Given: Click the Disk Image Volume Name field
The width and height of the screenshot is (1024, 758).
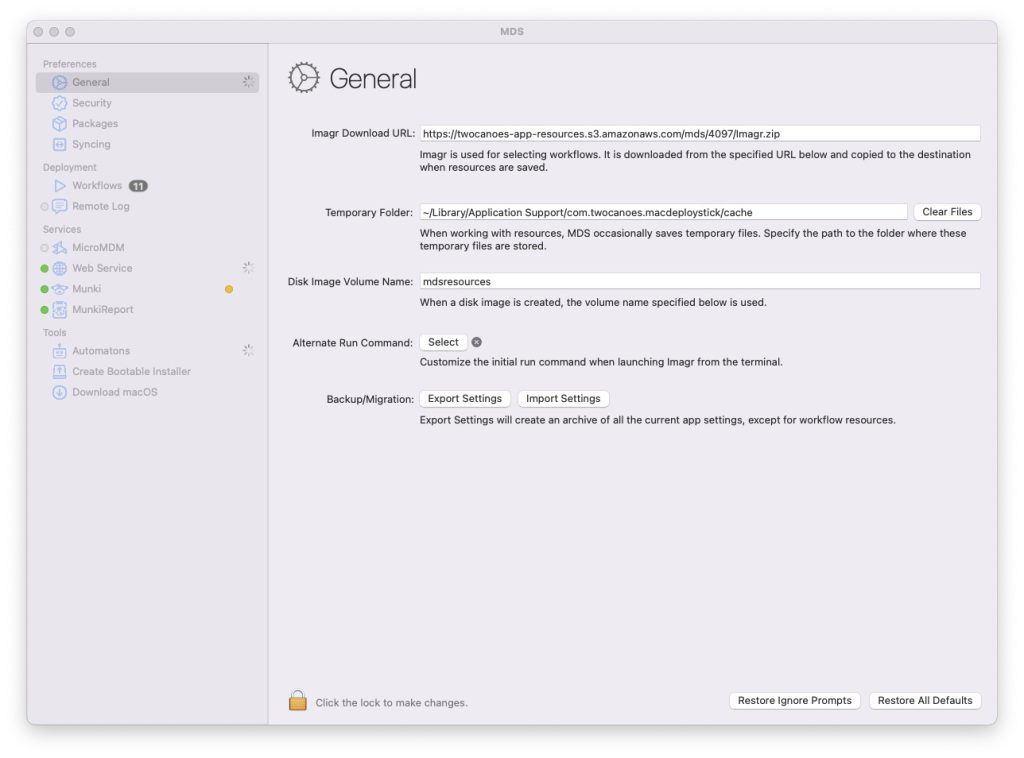Looking at the screenshot, I should (x=699, y=281).
